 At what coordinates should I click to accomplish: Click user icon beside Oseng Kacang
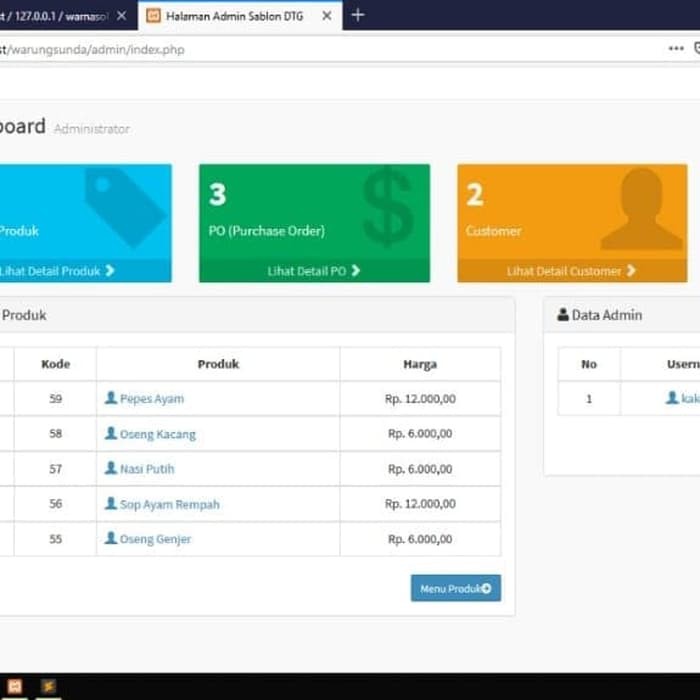coord(111,434)
